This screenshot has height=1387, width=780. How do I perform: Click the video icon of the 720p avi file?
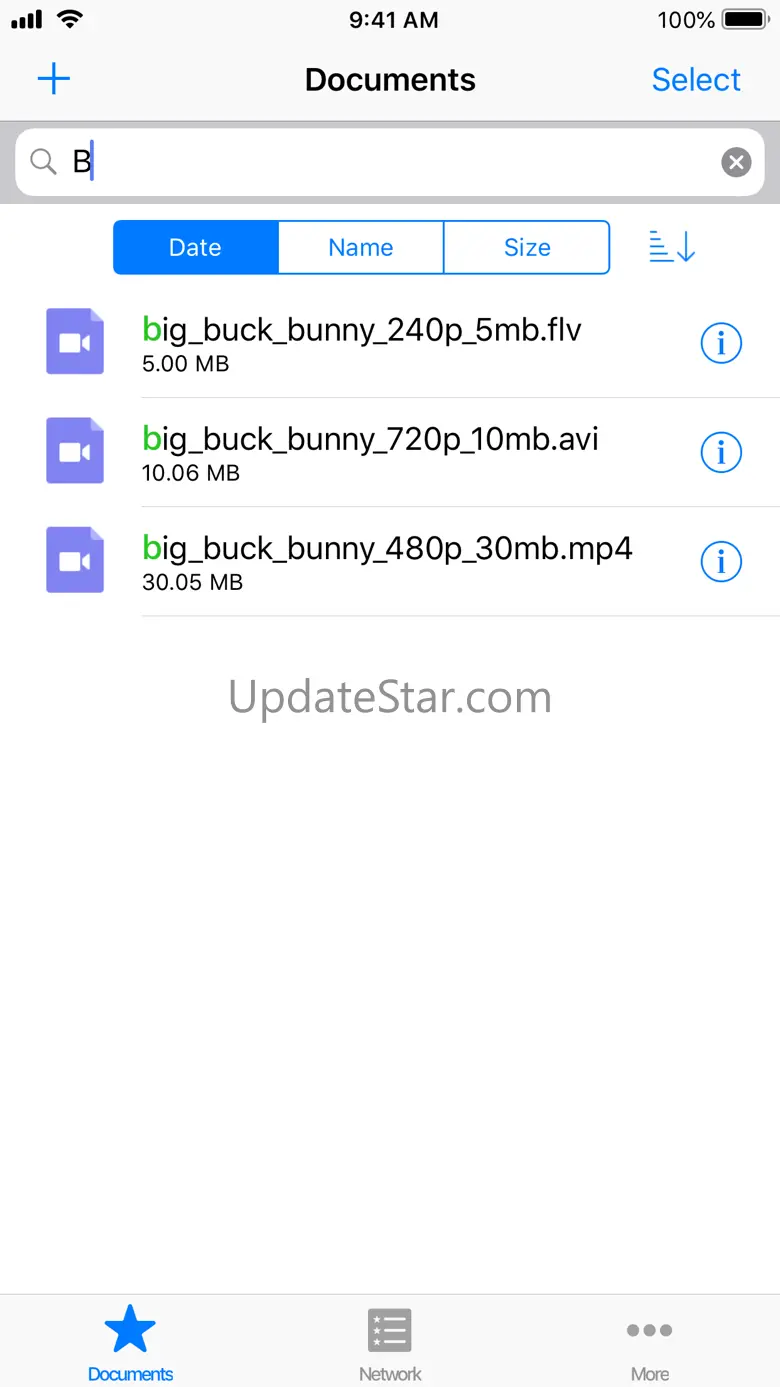pos(75,451)
